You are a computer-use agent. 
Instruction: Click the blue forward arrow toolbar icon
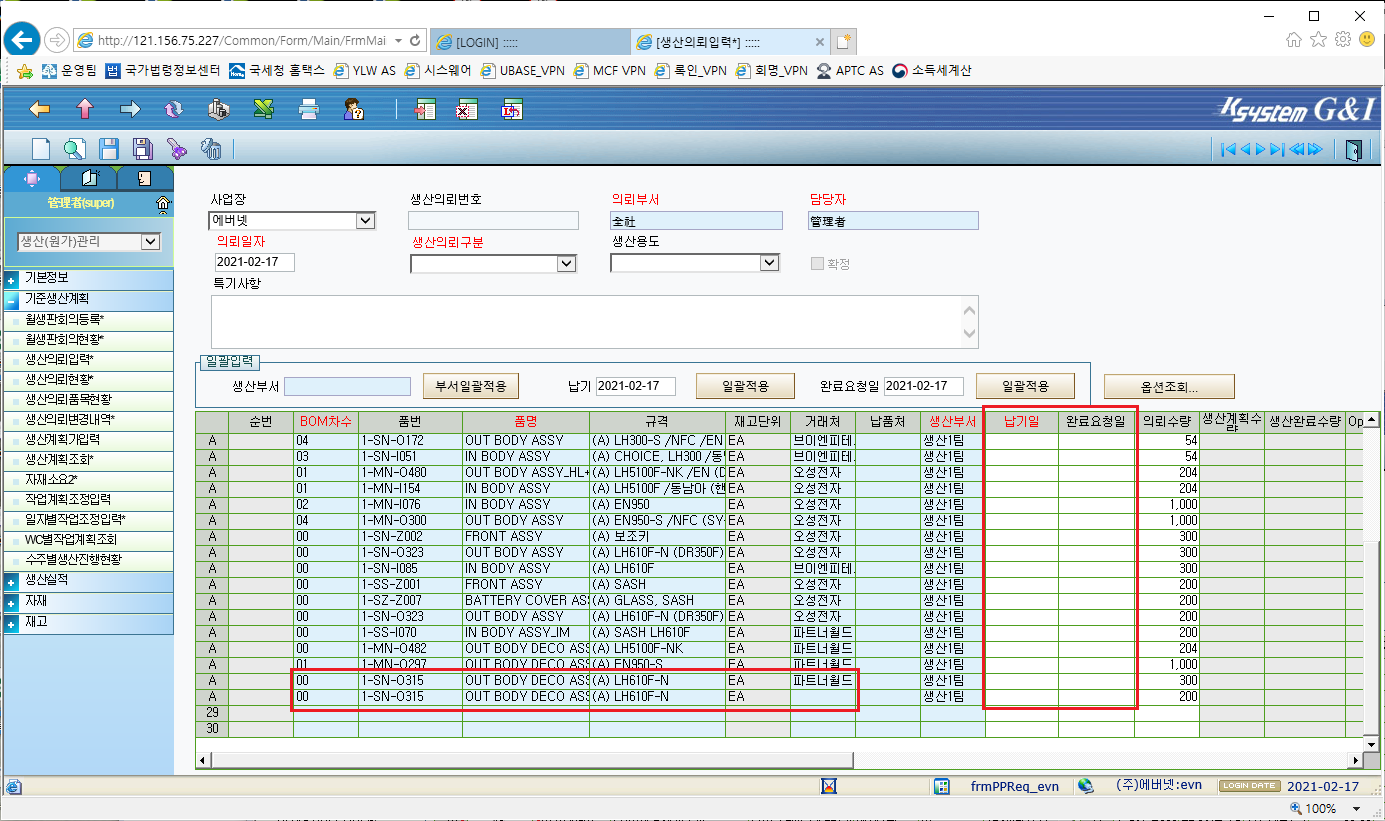pyautogui.click(x=129, y=109)
